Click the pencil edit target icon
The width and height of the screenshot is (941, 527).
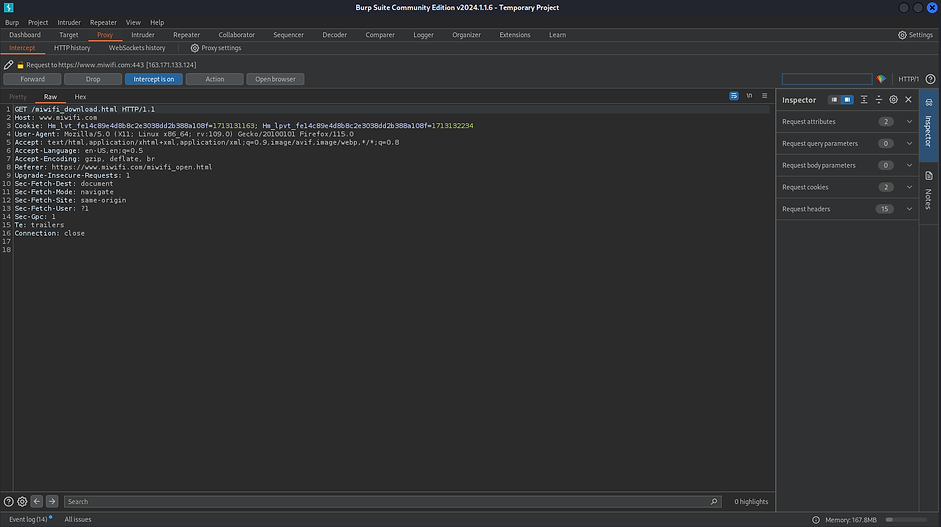pyautogui.click(x=8, y=65)
